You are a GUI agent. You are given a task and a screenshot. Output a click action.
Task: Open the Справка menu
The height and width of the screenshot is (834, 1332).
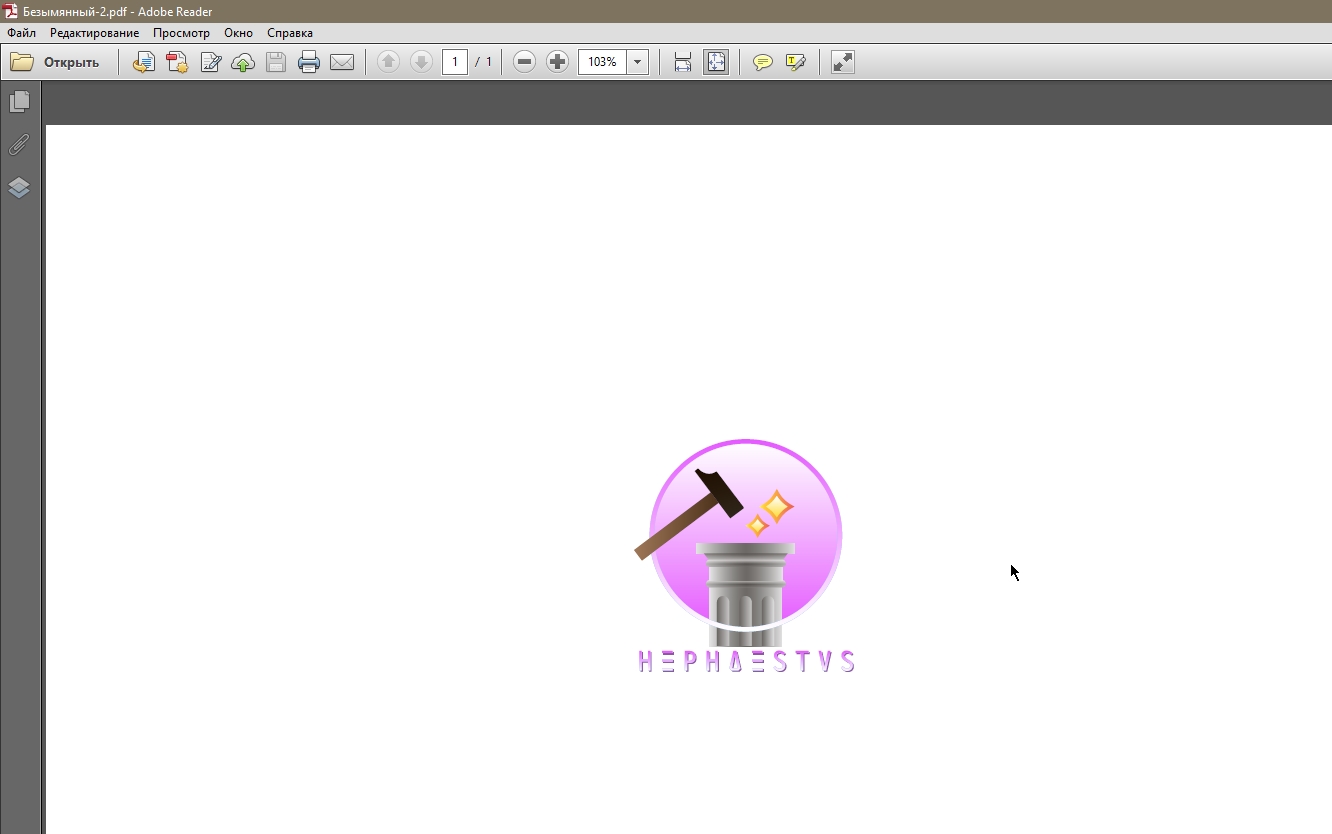[290, 33]
